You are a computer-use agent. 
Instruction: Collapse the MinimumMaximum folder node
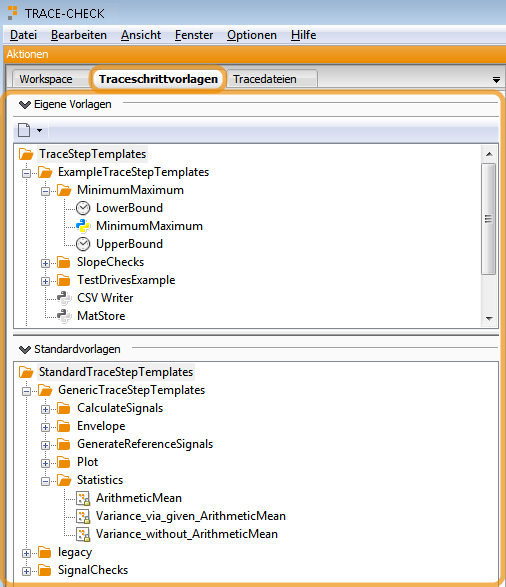[45, 191]
